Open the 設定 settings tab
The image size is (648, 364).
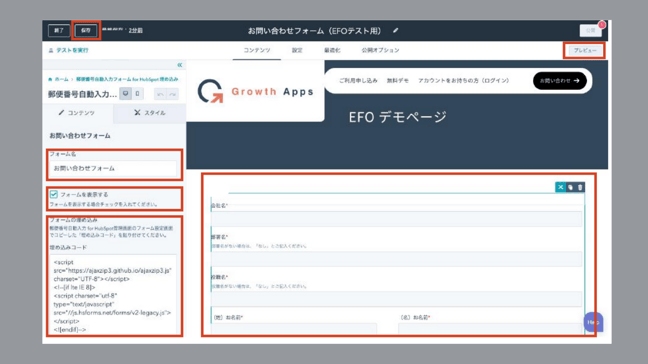pyautogui.click(x=297, y=50)
